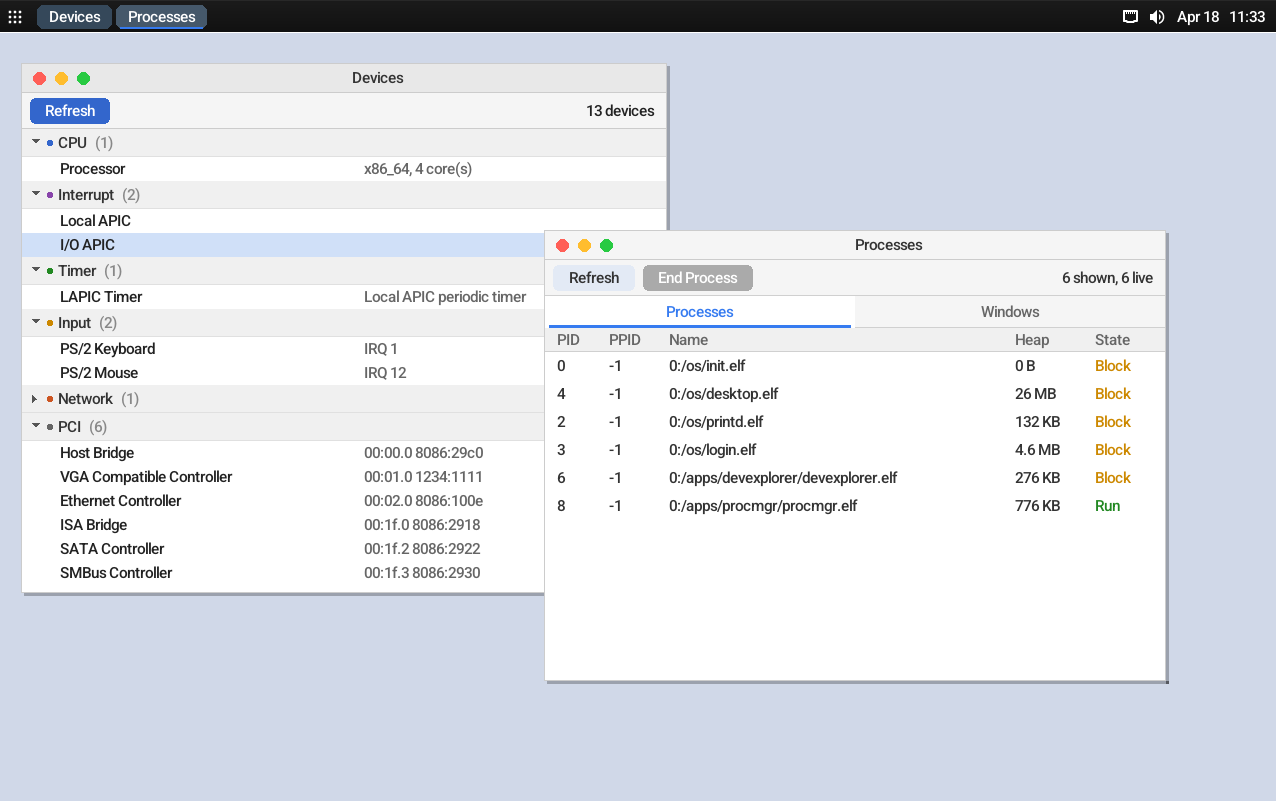Click the speaker volume tray icon
This screenshot has height=801, width=1276.
[1157, 17]
